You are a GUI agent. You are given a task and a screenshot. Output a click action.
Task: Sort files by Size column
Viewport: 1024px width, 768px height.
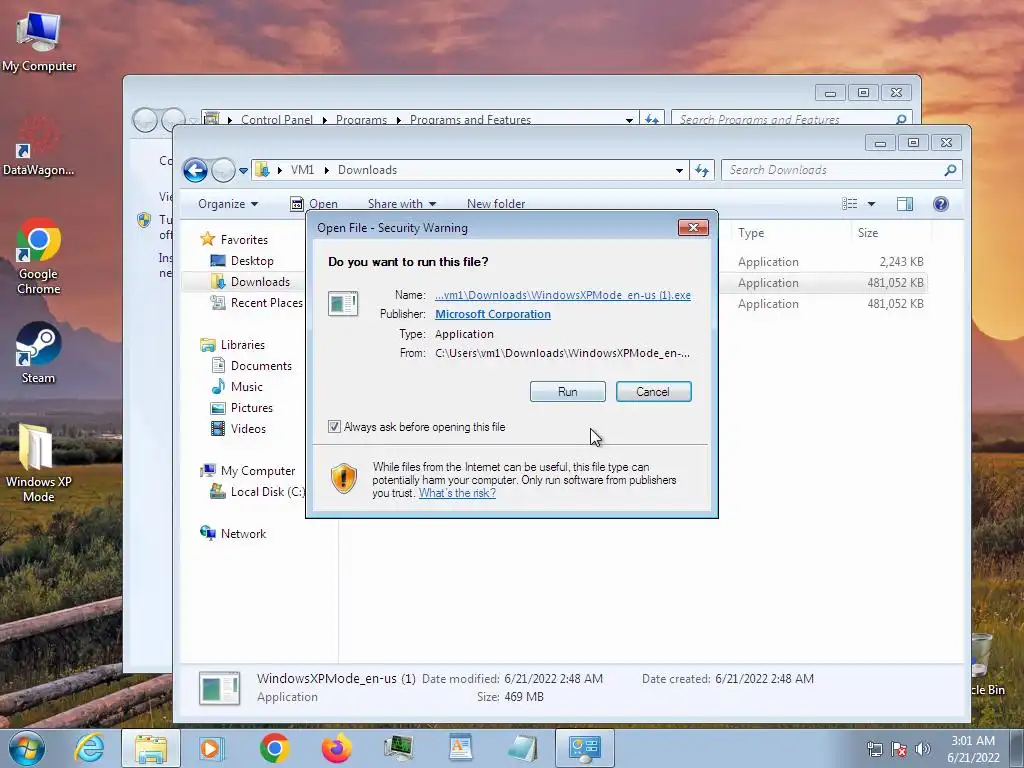click(x=868, y=232)
